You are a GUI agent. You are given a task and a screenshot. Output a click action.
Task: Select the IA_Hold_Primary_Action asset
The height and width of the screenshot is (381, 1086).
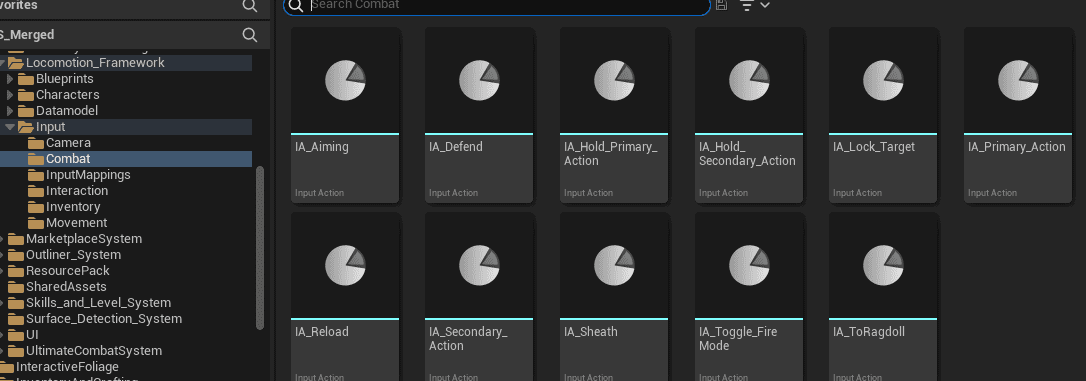click(x=614, y=115)
